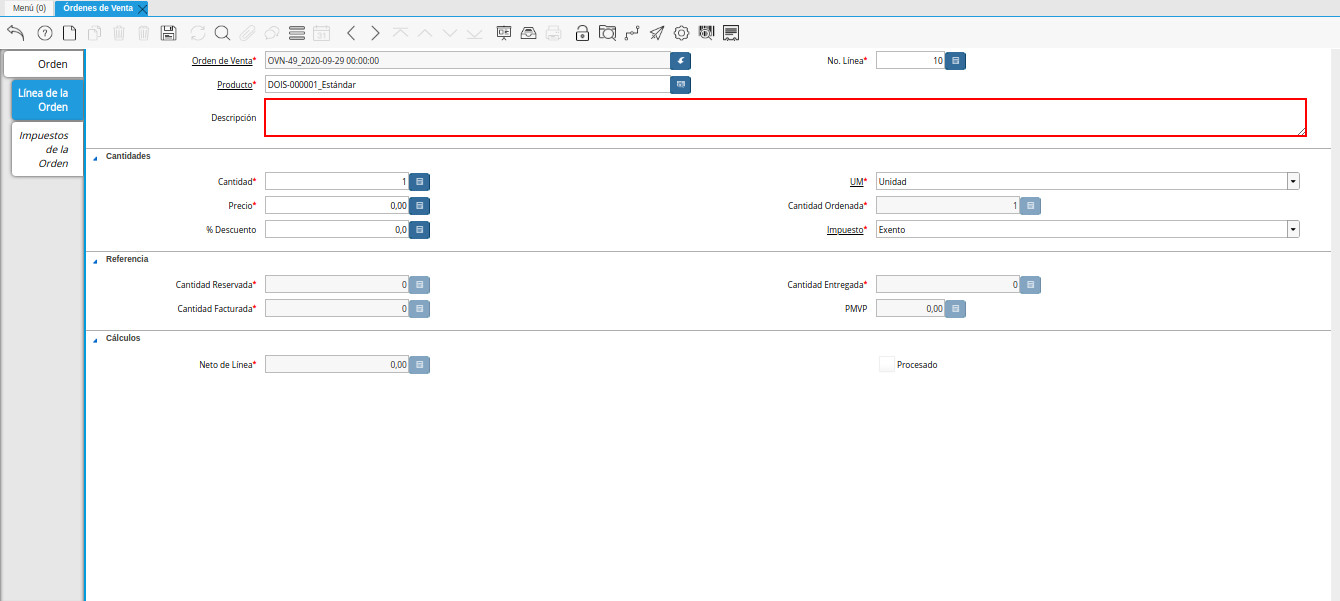This screenshot has width=1340, height=601.
Task: Click the padlock lock record icon
Action: [x=583, y=33]
